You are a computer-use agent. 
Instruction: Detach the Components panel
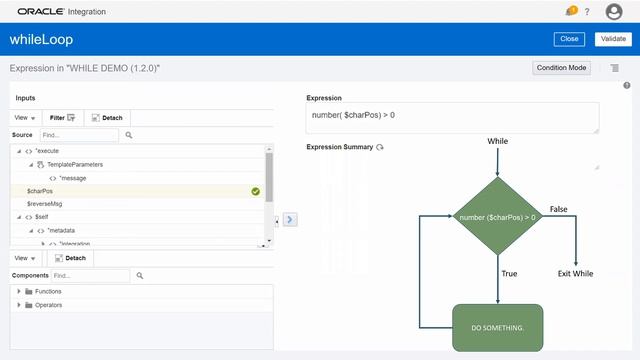[x=70, y=258]
